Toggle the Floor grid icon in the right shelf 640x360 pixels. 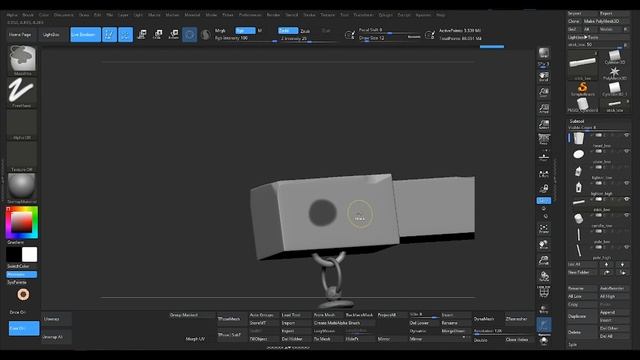544,156
